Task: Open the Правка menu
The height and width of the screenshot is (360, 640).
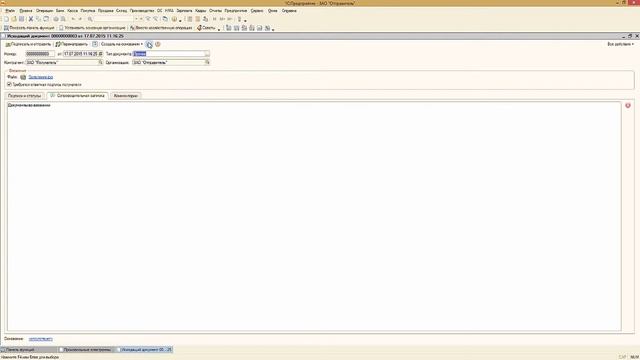Action: (x=26, y=11)
